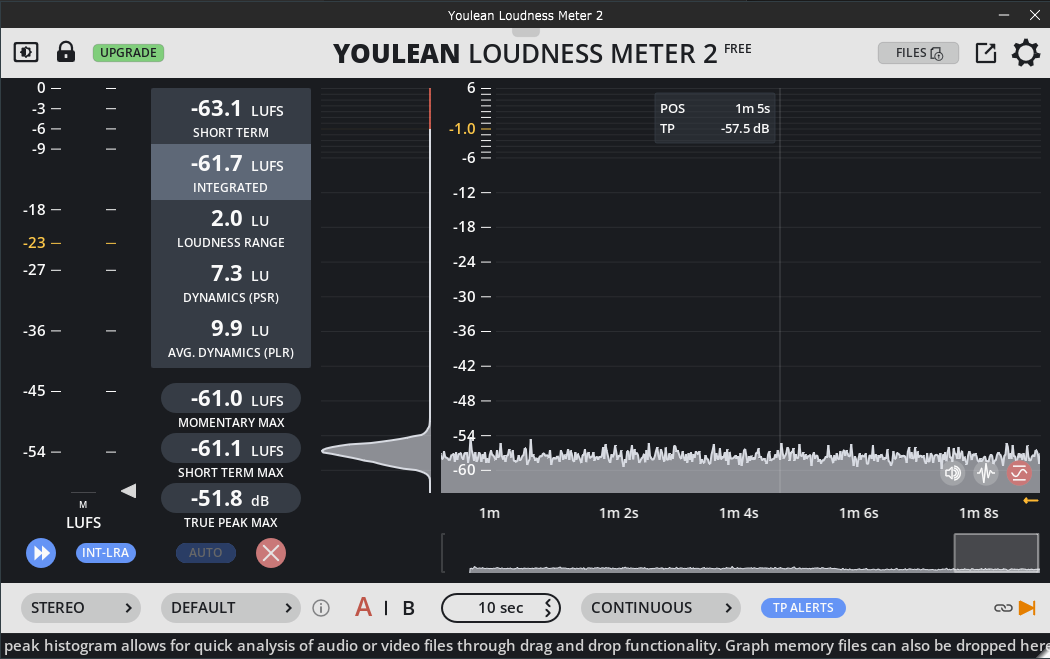
Task: Click the scrolling help text at the bottom
Action: click(x=525, y=646)
